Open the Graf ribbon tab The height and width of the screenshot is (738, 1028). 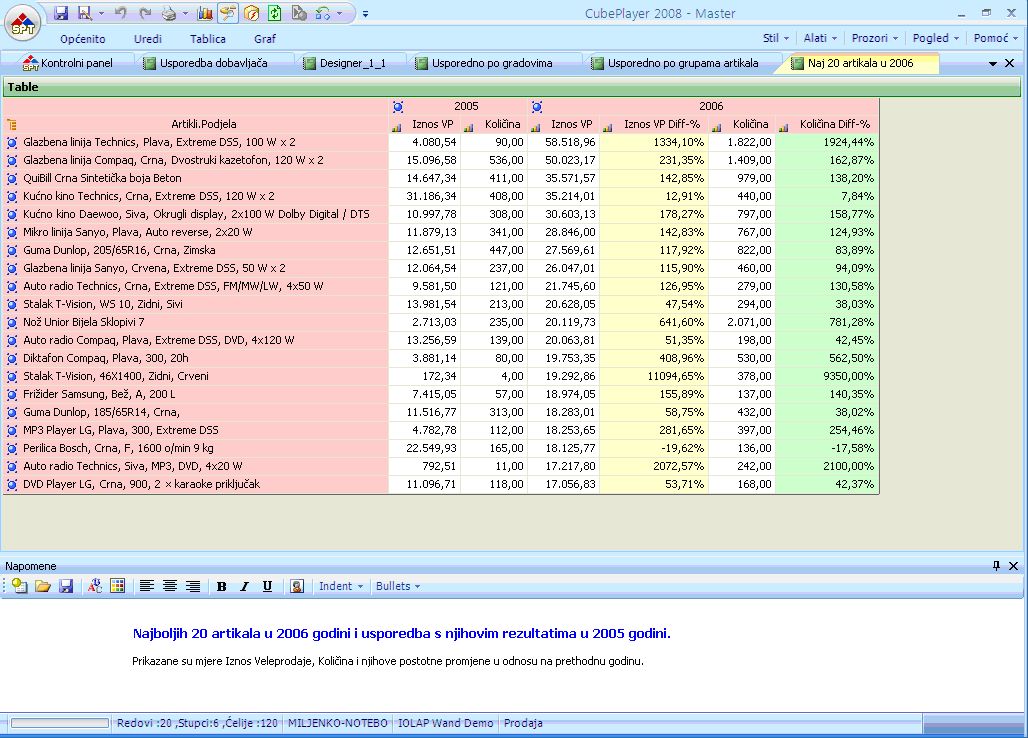click(265, 39)
